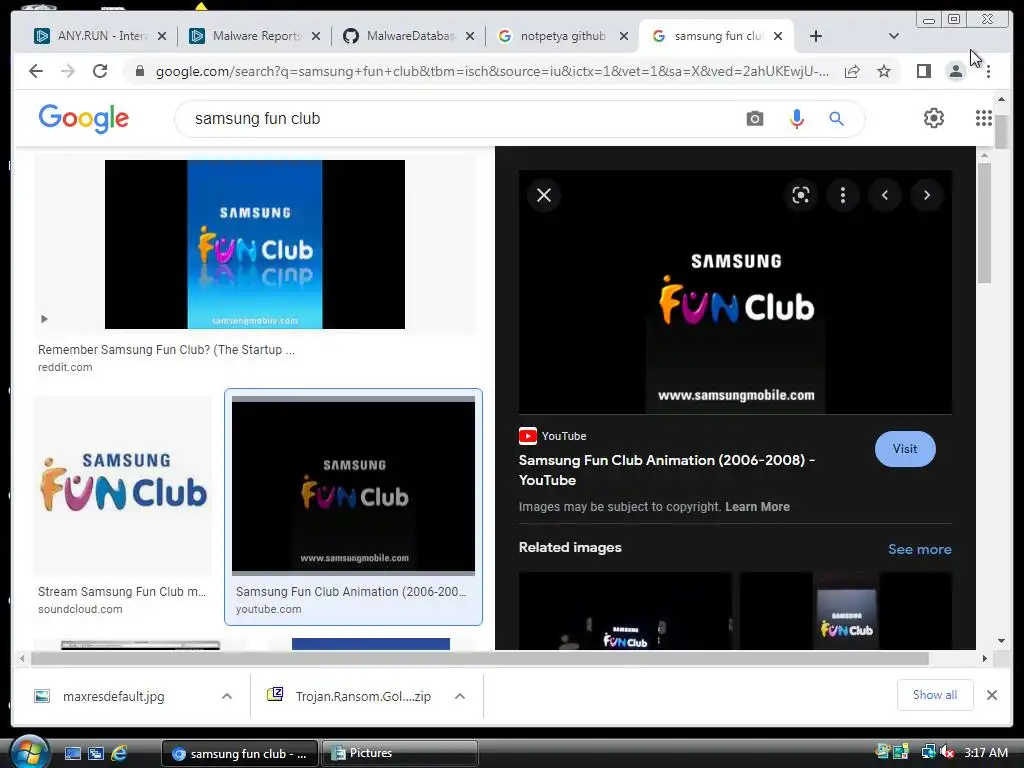Click muted volume tray icon
This screenshot has width=1024, height=768.
(945, 752)
